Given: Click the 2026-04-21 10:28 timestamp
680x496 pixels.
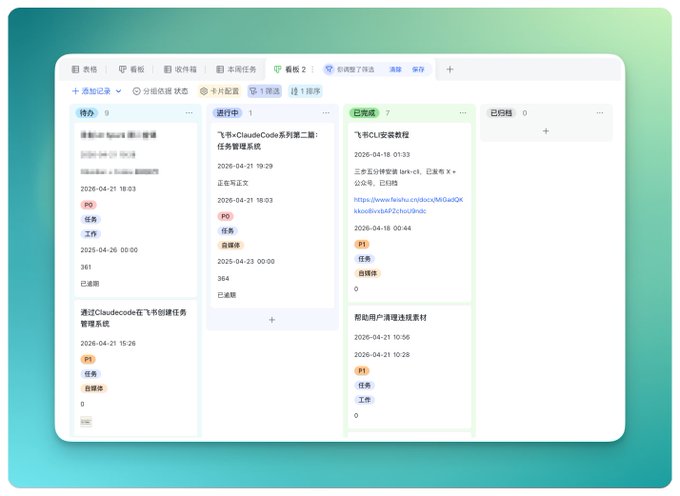Looking at the screenshot, I should coord(382,355).
